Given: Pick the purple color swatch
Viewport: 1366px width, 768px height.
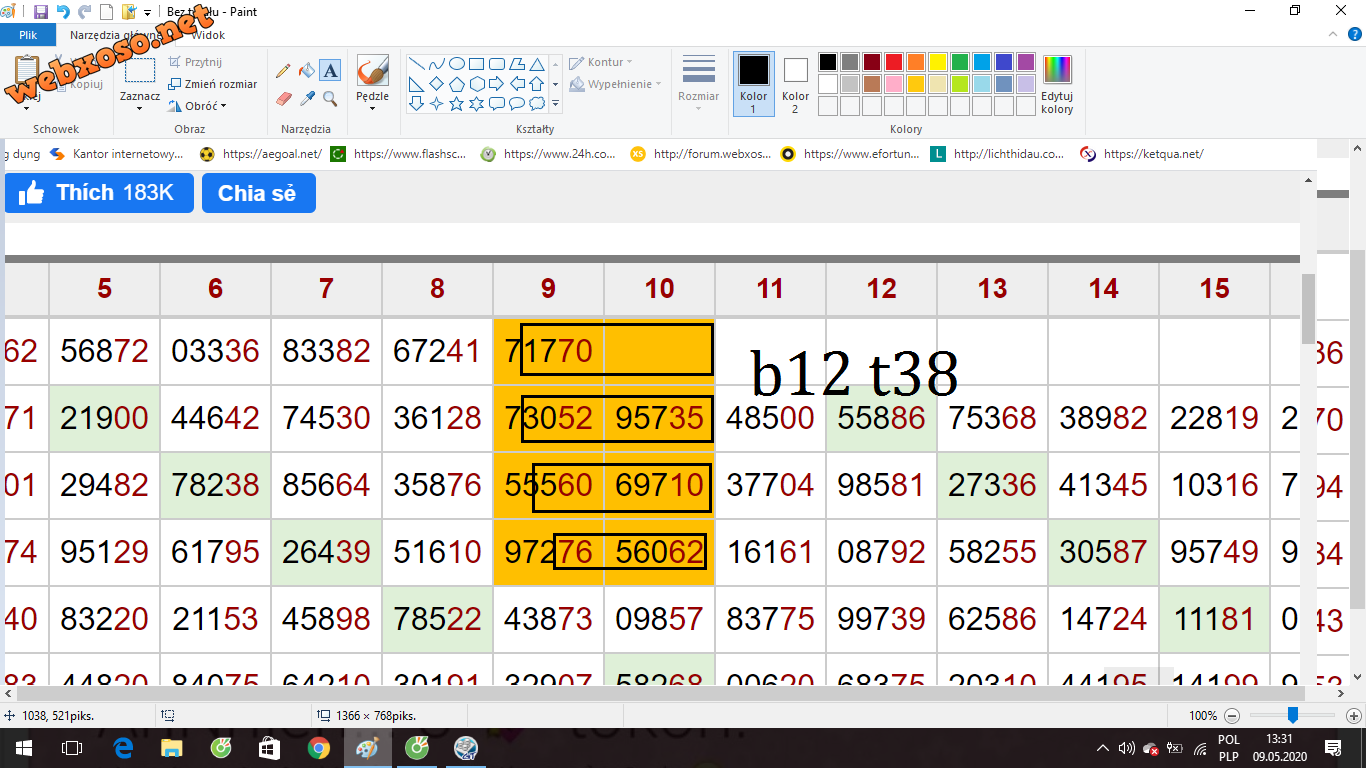Looking at the screenshot, I should point(1025,62).
